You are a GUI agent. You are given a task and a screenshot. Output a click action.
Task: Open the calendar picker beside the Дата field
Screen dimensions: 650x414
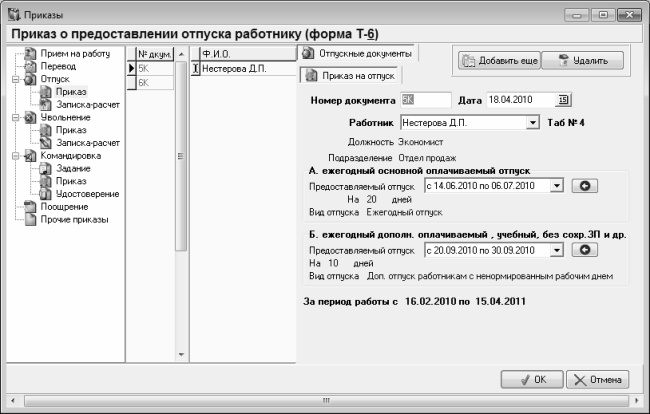563,99
